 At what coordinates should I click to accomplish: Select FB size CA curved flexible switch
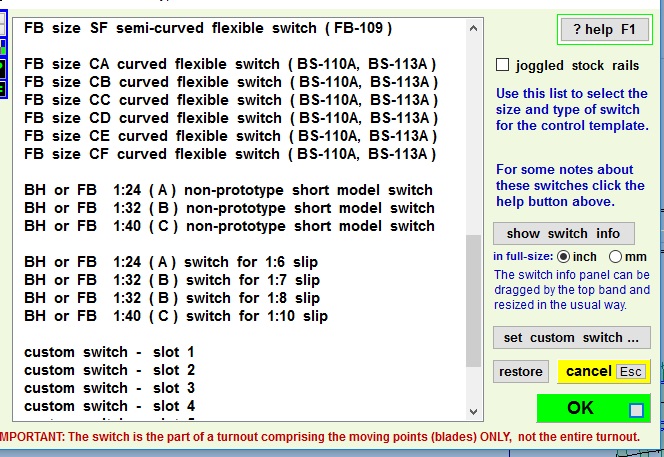coord(230,64)
